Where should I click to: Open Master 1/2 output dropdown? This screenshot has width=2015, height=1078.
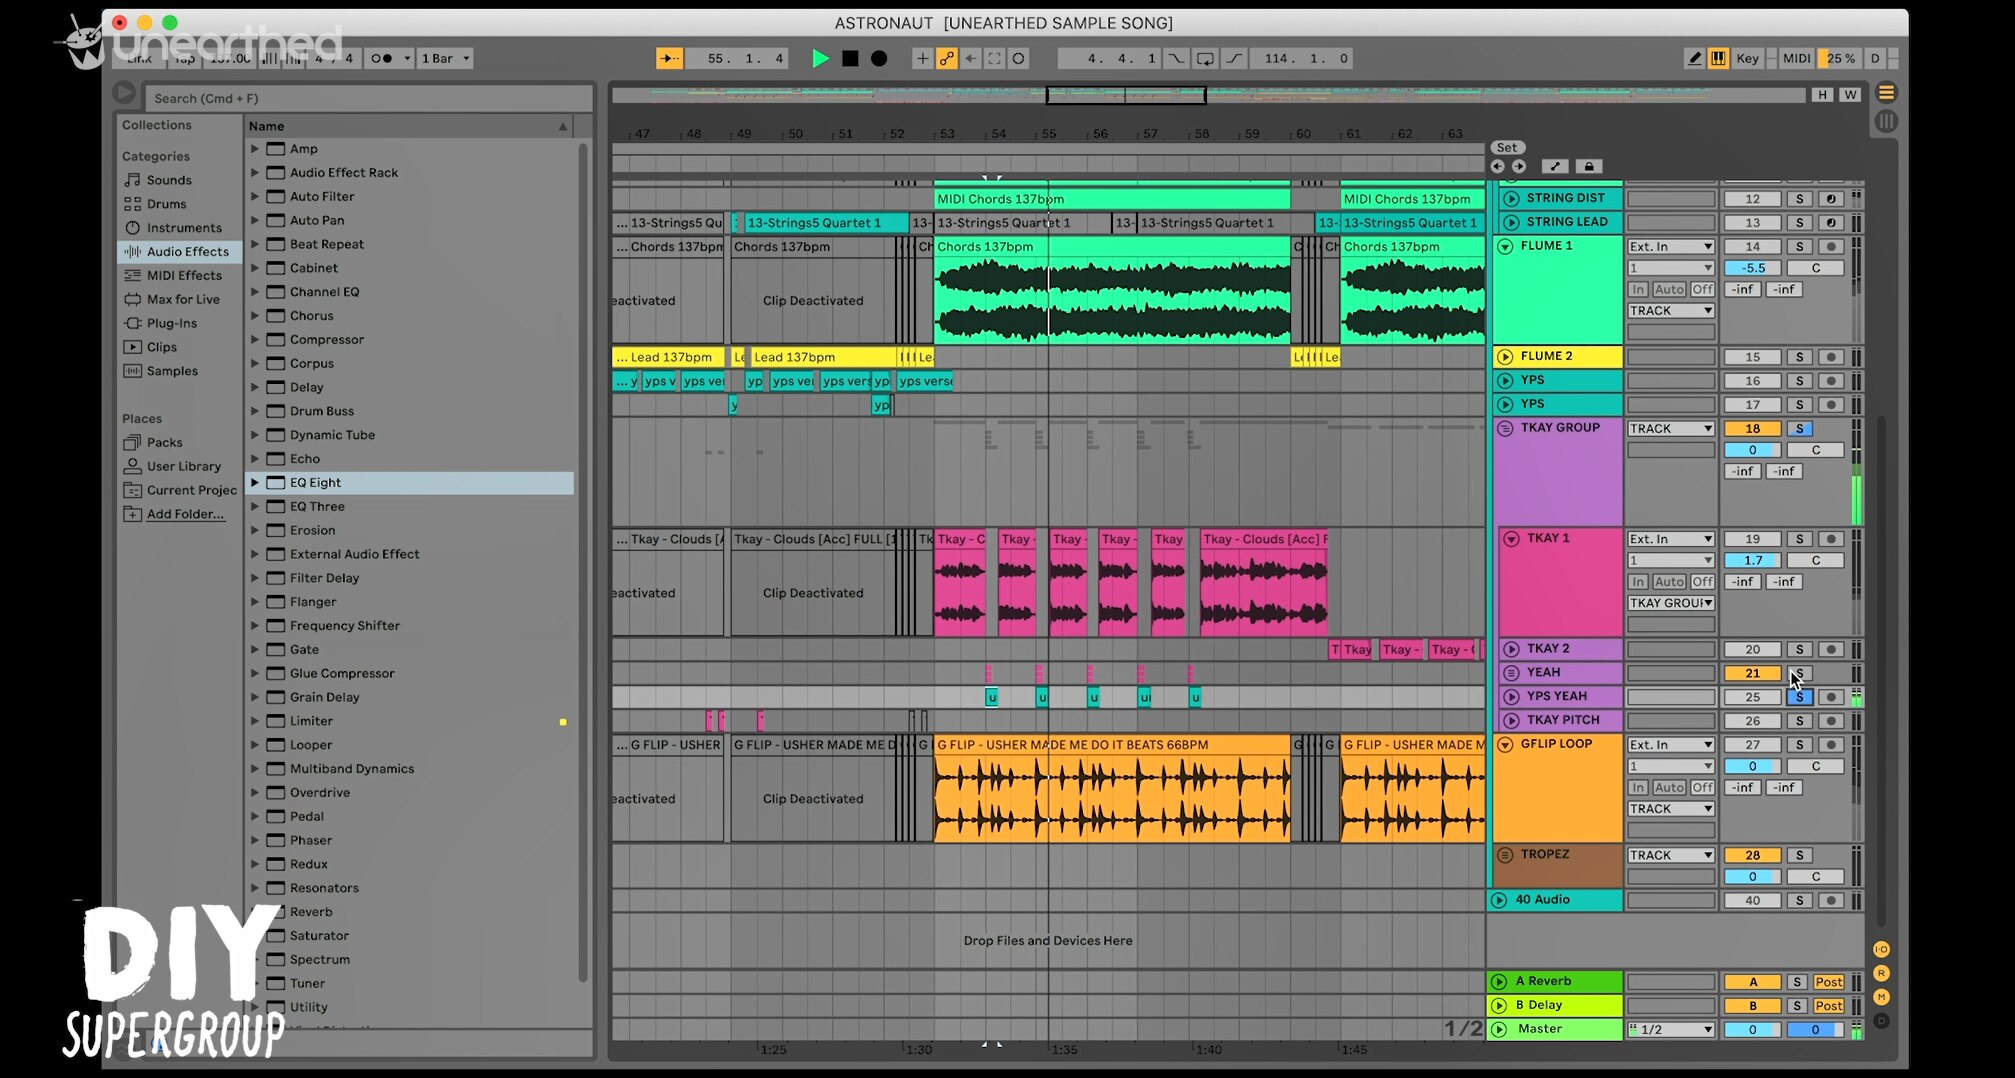(x=1670, y=1029)
